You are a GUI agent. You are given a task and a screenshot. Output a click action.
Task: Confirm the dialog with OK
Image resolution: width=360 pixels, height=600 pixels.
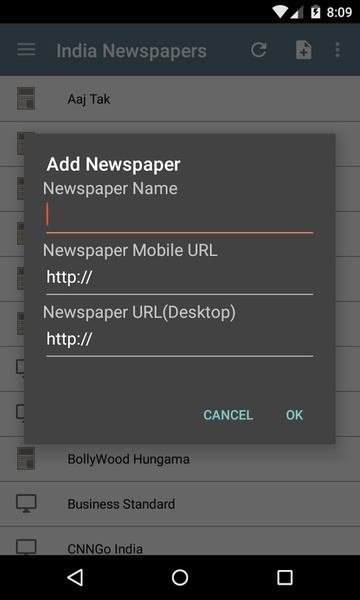(295, 415)
